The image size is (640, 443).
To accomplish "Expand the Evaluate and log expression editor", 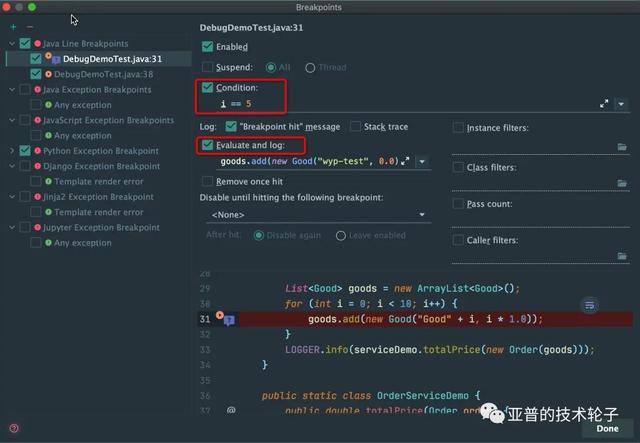I will coord(405,161).
